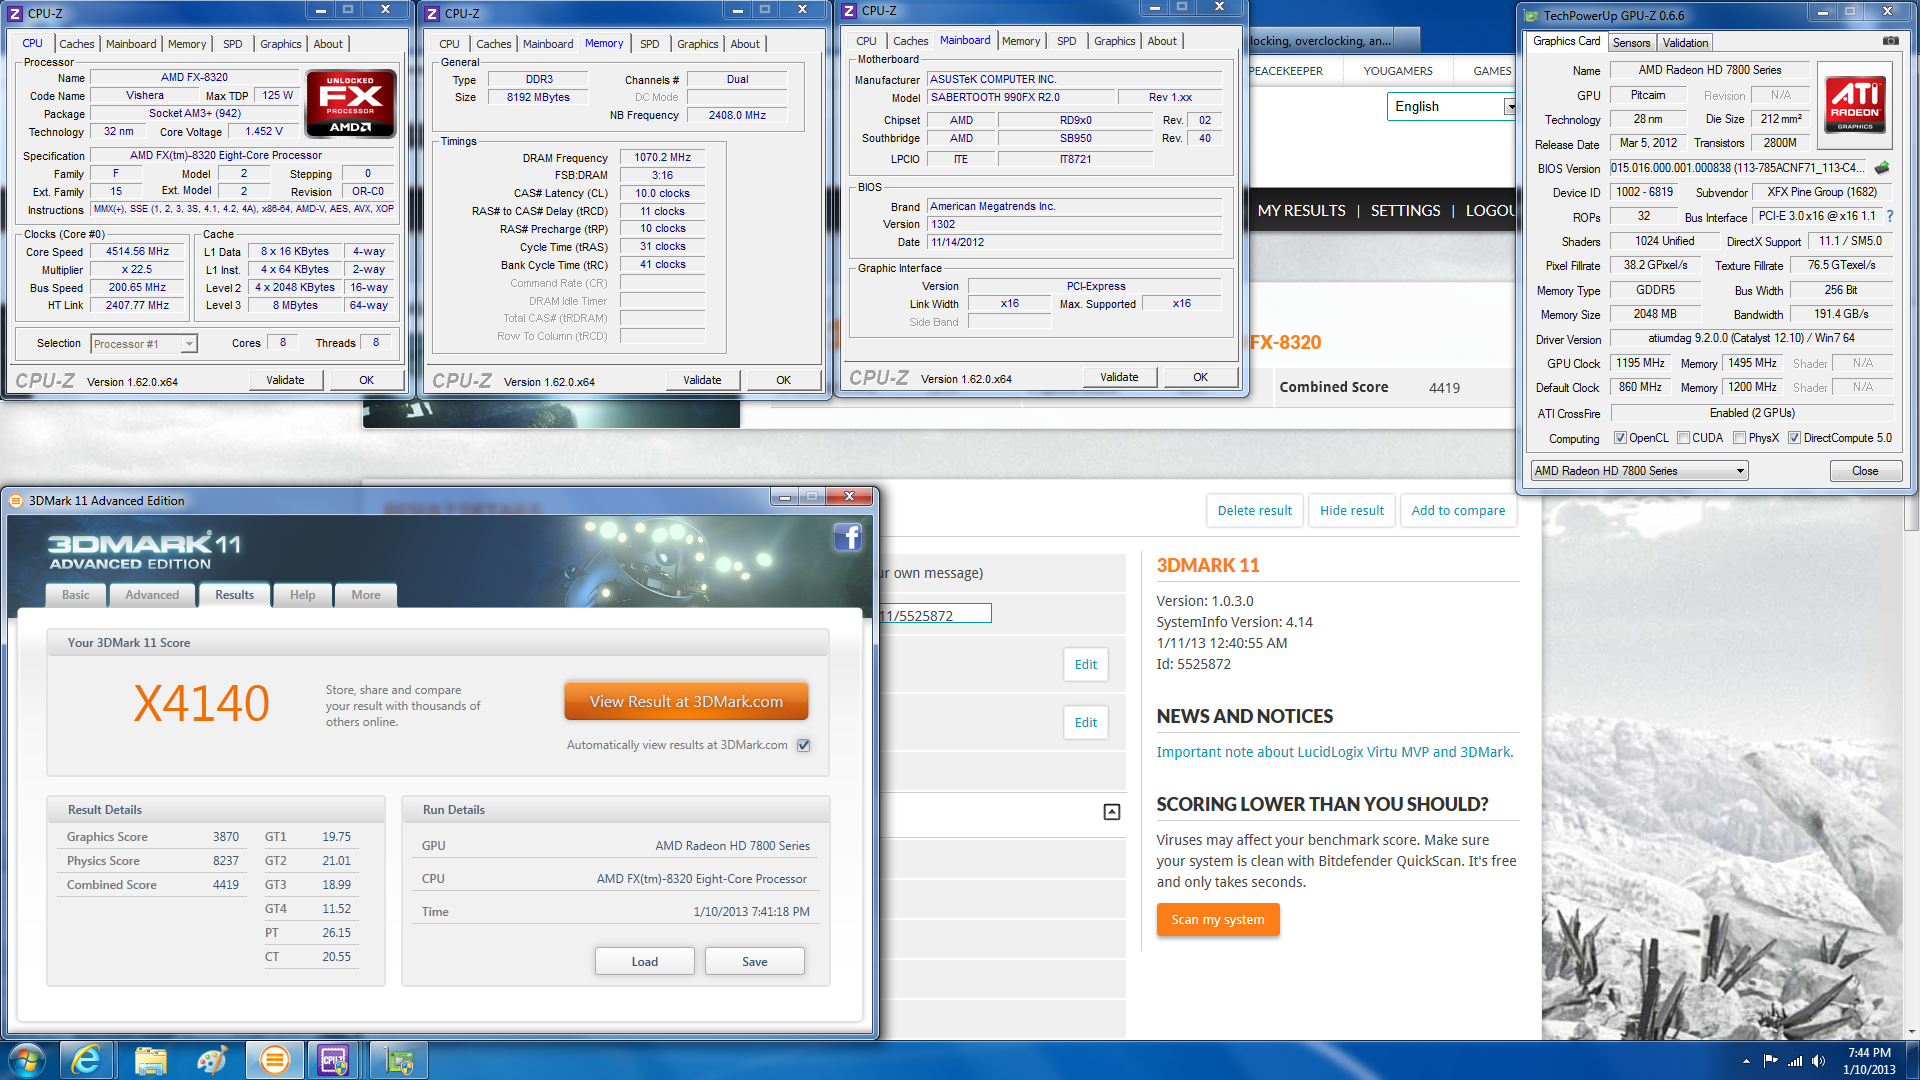The image size is (1920, 1080).
Task: Show hidden system tray icons
Action: (1746, 1061)
